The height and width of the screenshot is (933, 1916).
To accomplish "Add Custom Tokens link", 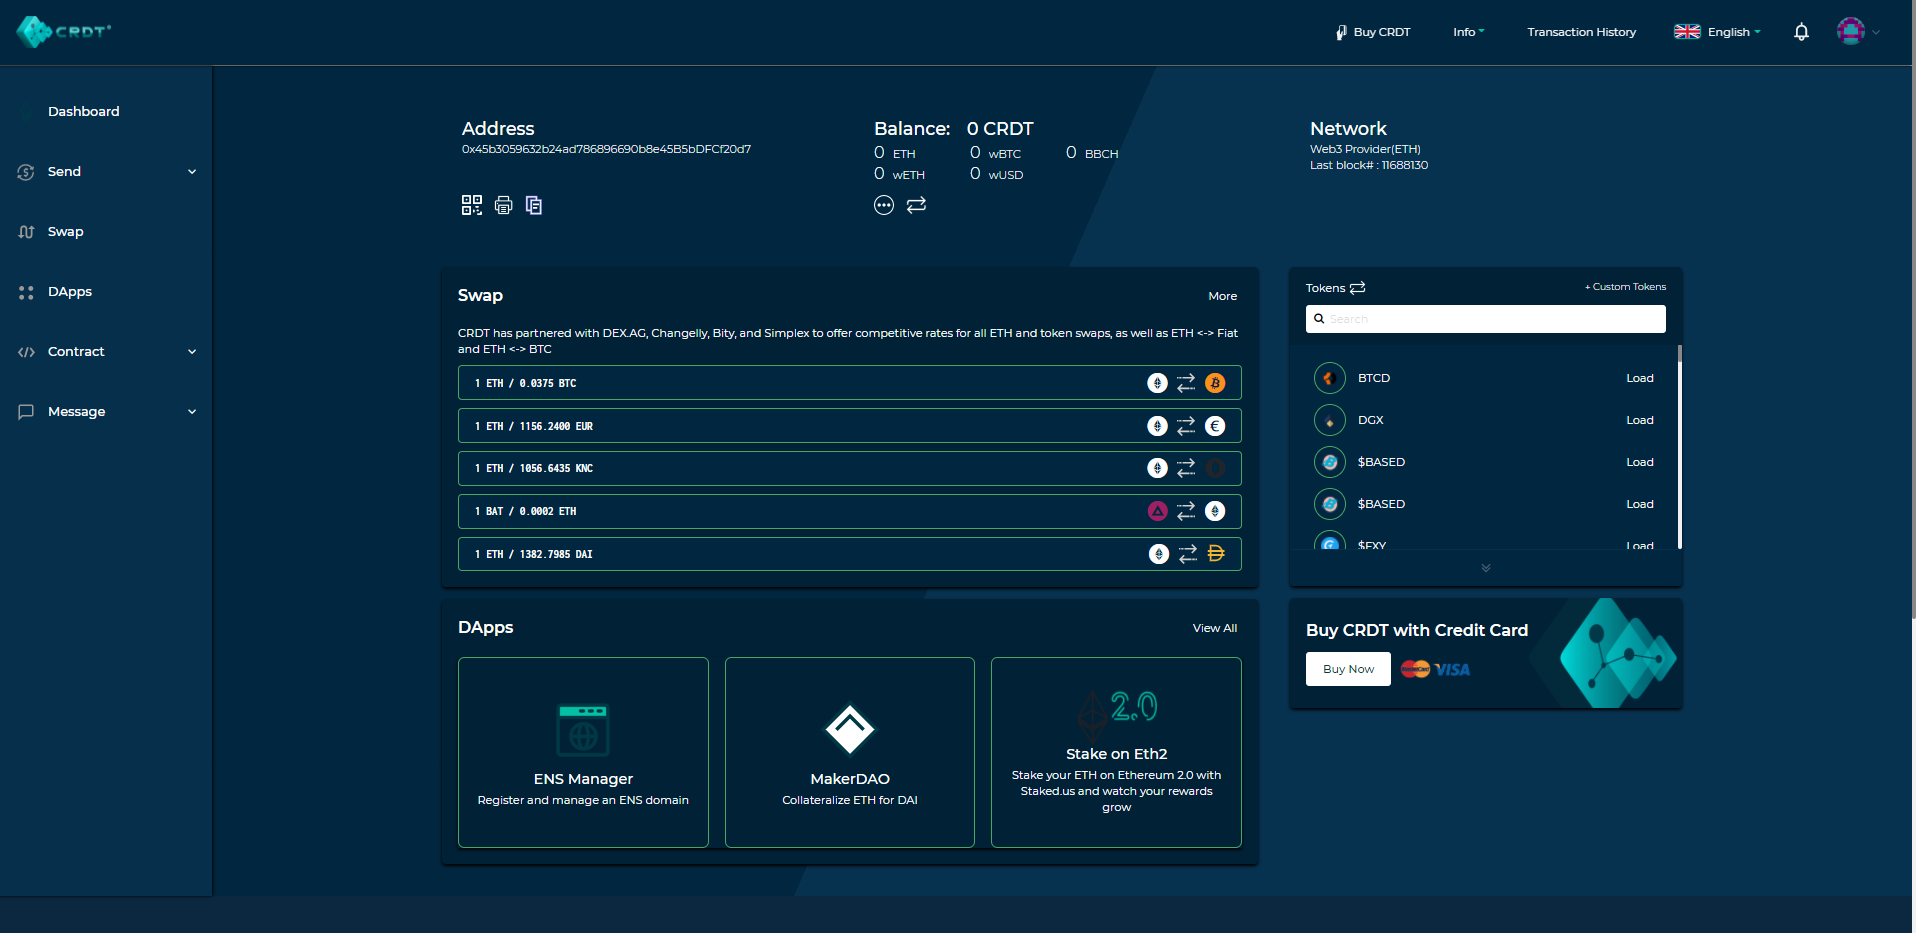I will coord(1625,287).
